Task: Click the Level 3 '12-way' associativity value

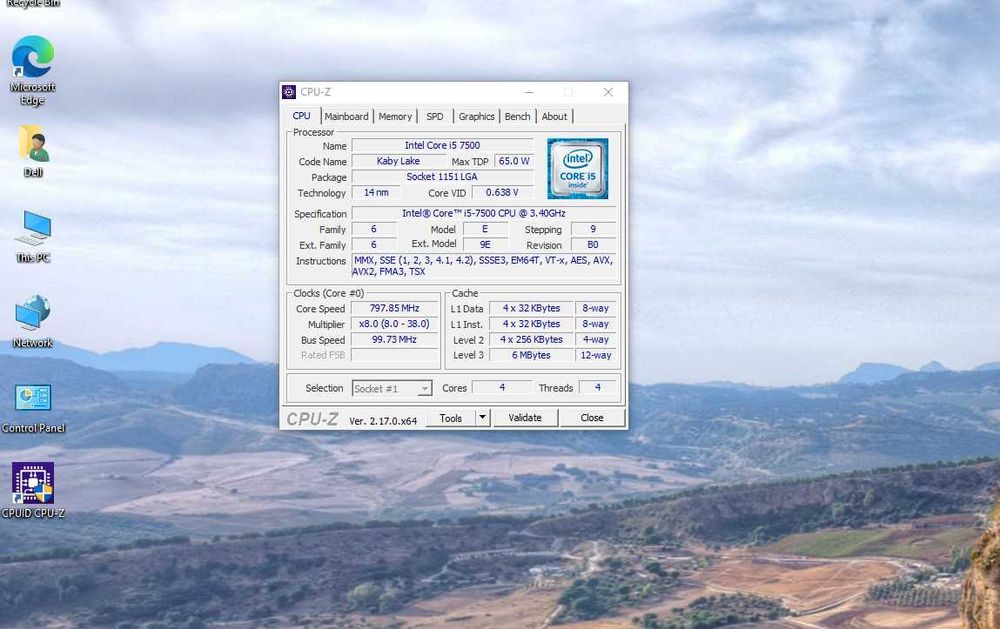Action: coord(596,355)
